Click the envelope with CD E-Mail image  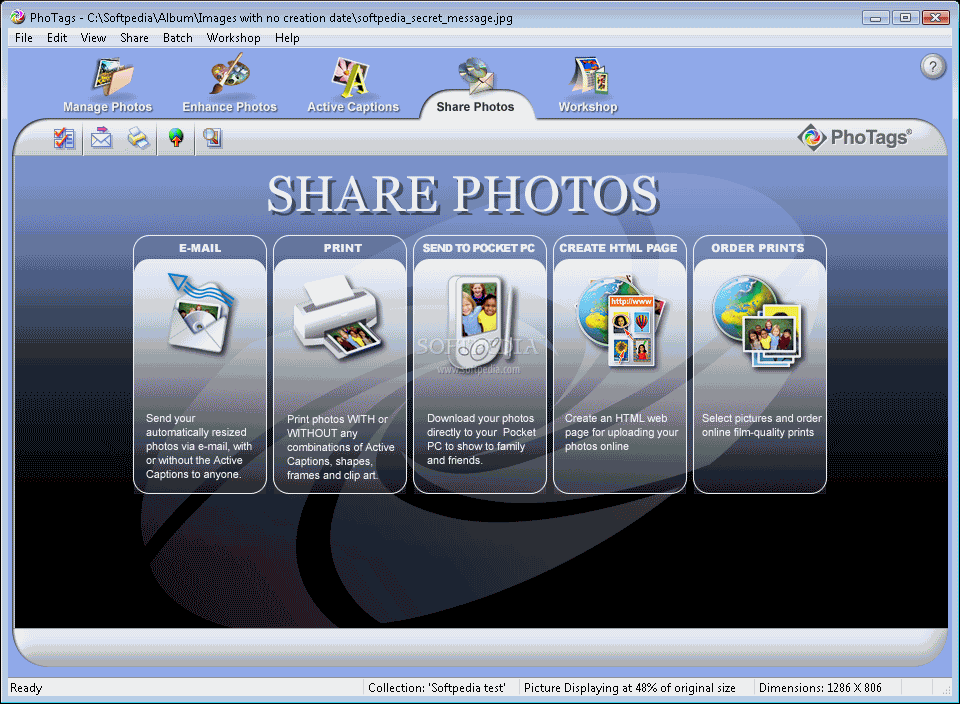coord(201,313)
